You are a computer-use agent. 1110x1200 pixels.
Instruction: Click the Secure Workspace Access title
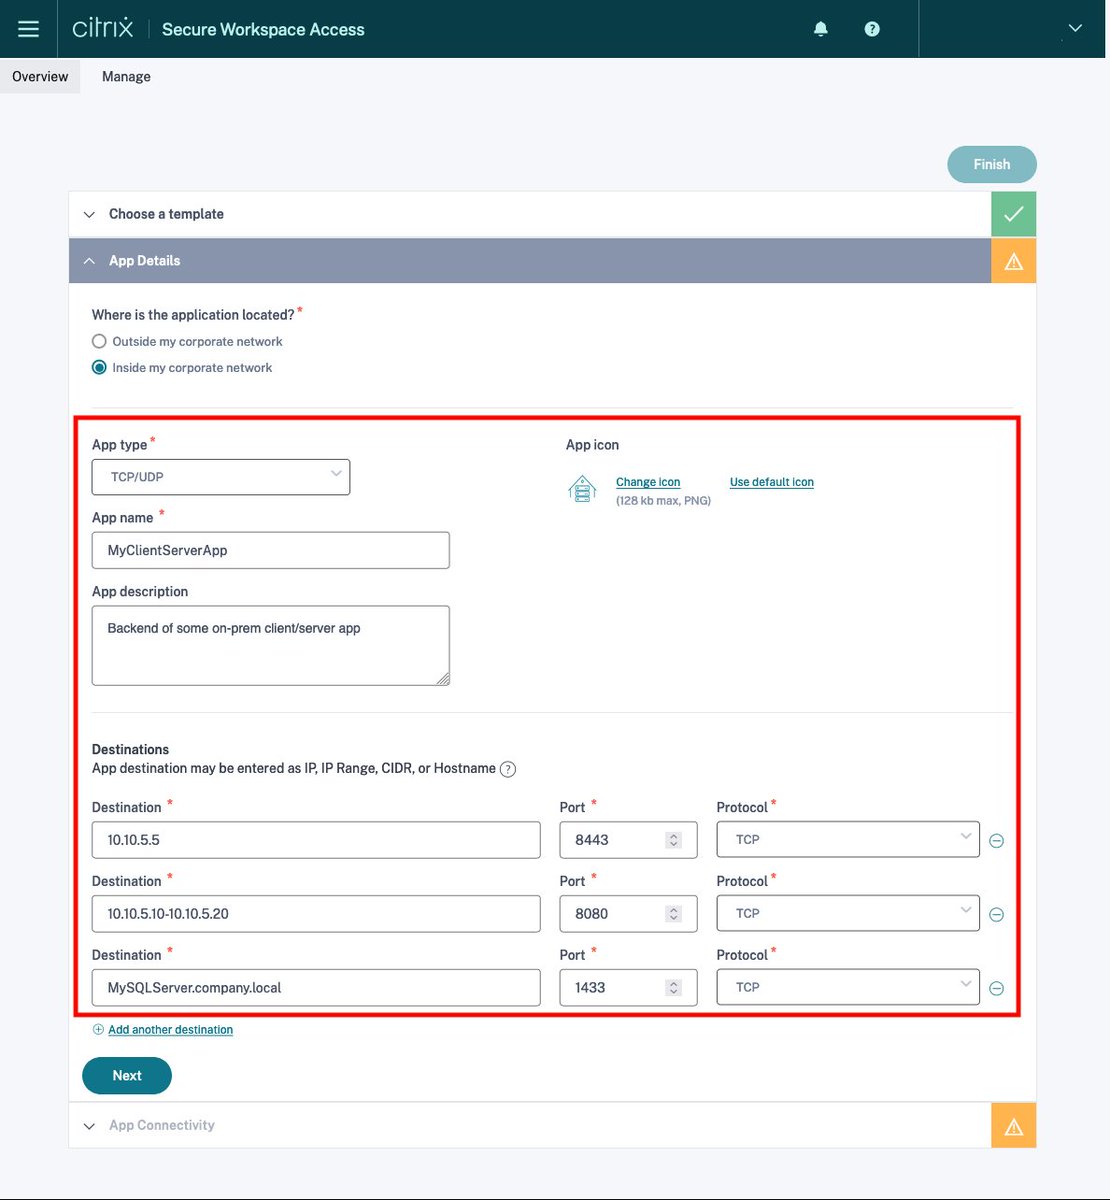[263, 30]
